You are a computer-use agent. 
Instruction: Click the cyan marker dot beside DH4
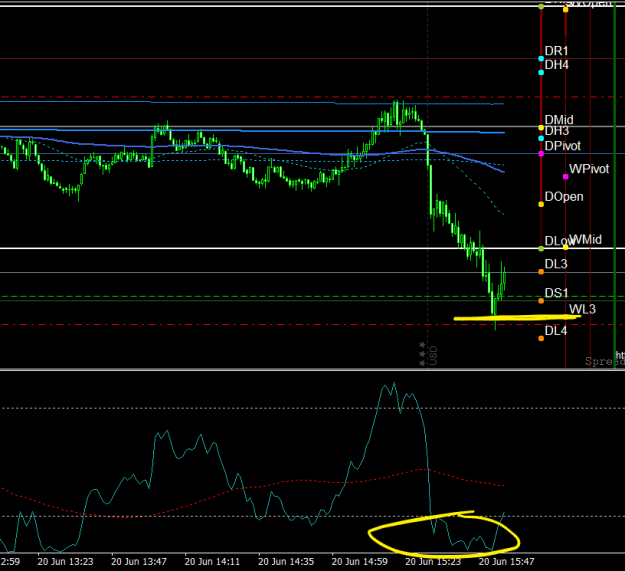click(x=541, y=73)
